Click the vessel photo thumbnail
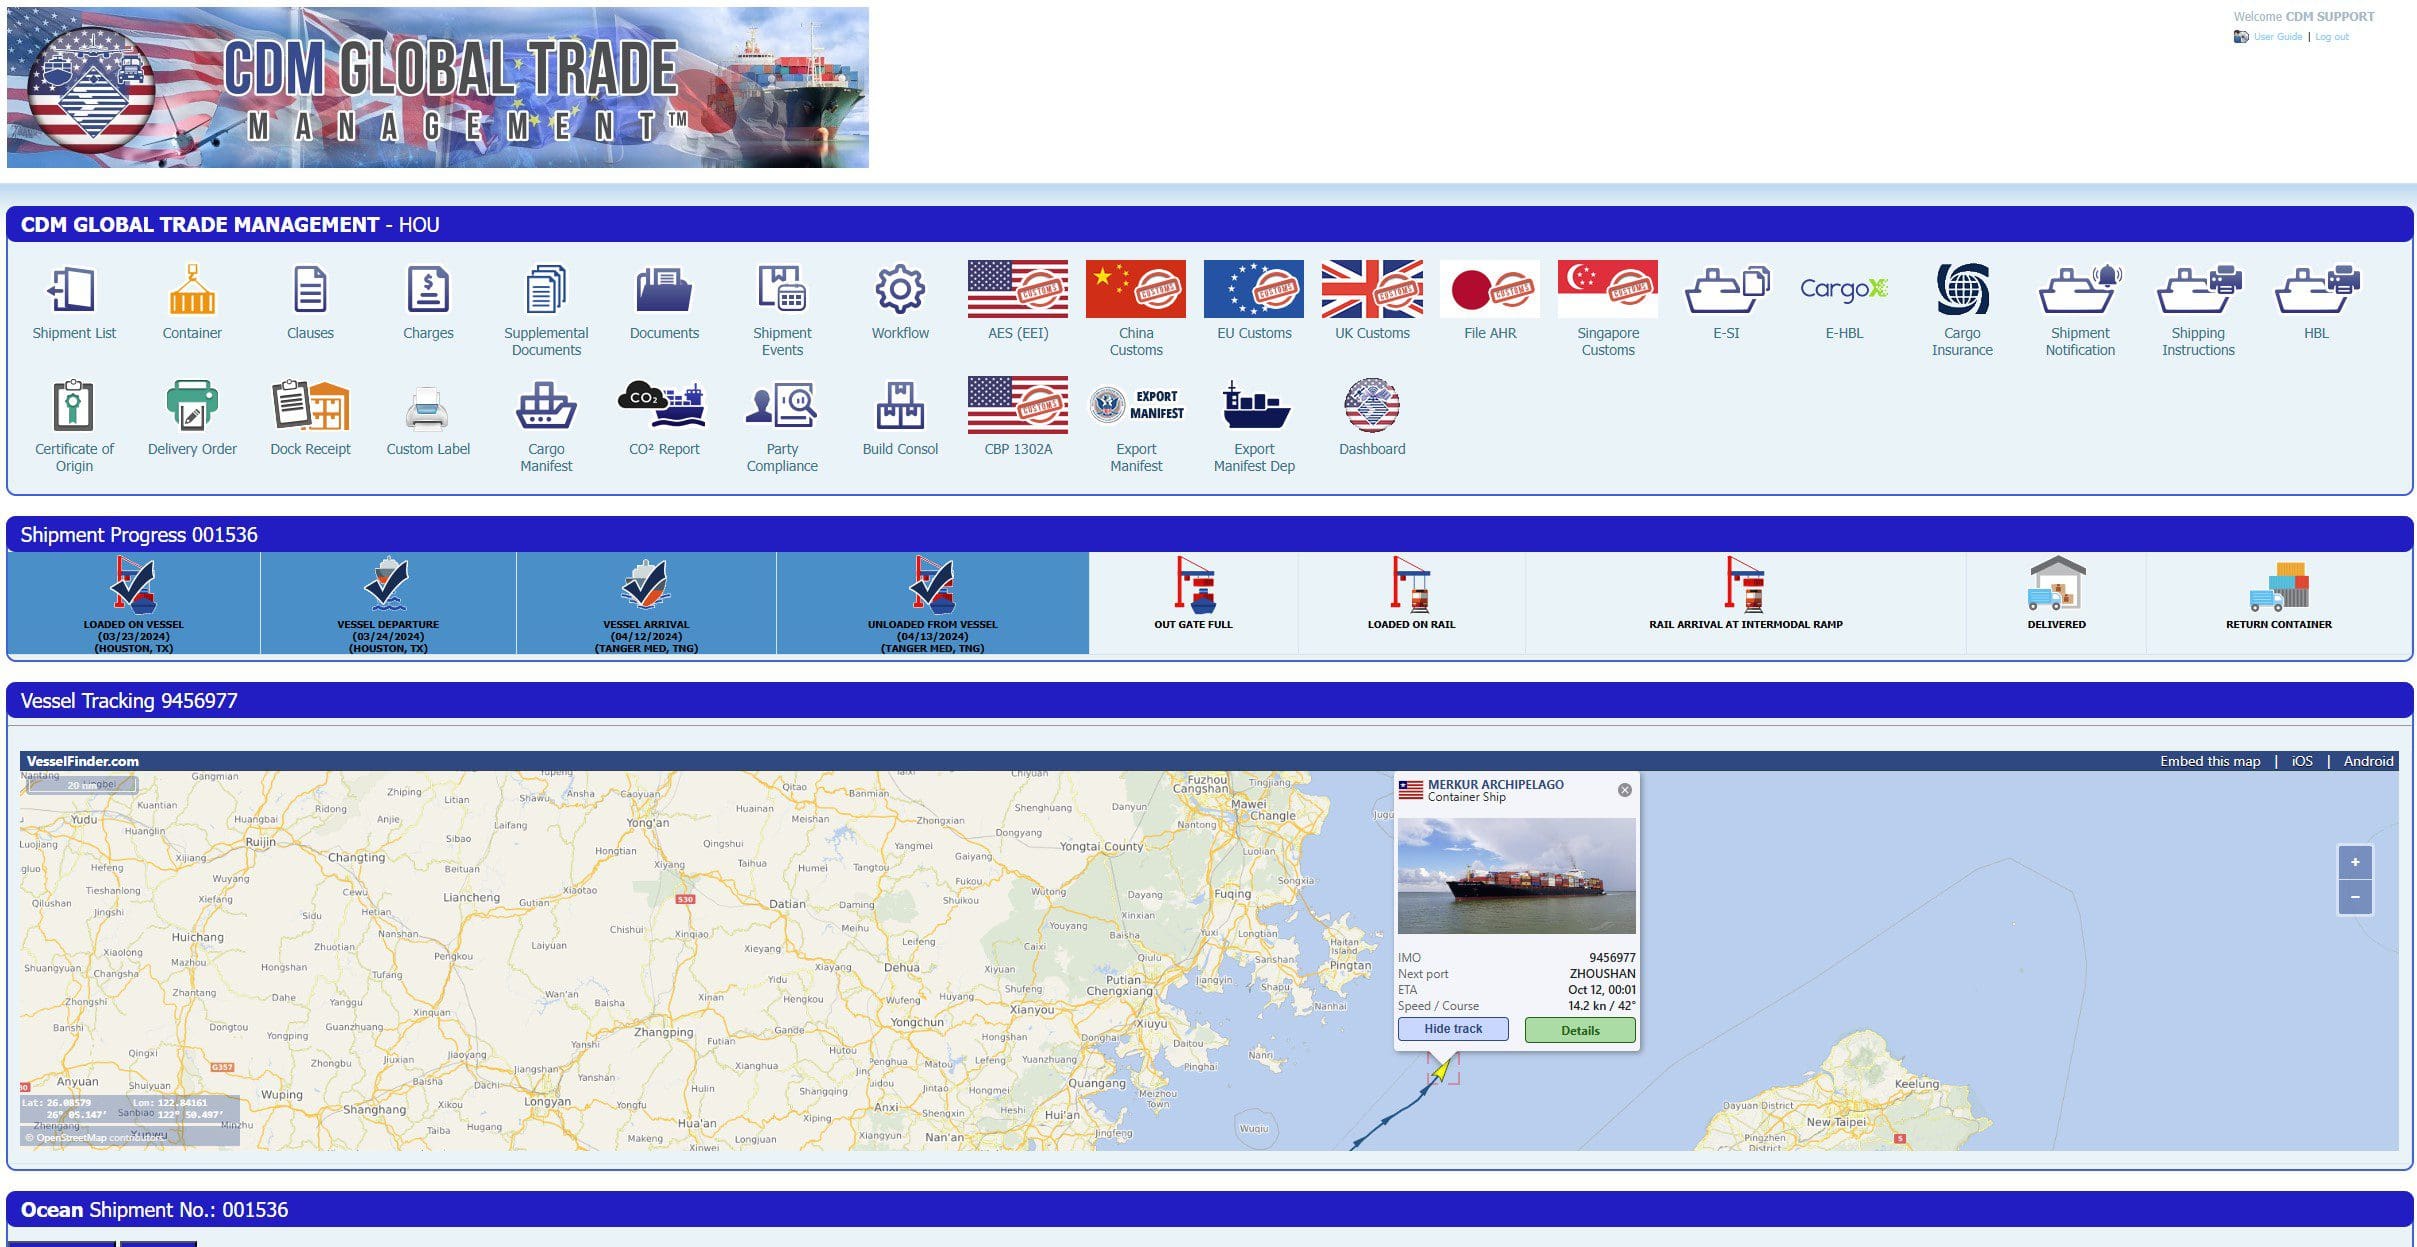The image size is (2417, 1247). click(x=1516, y=876)
